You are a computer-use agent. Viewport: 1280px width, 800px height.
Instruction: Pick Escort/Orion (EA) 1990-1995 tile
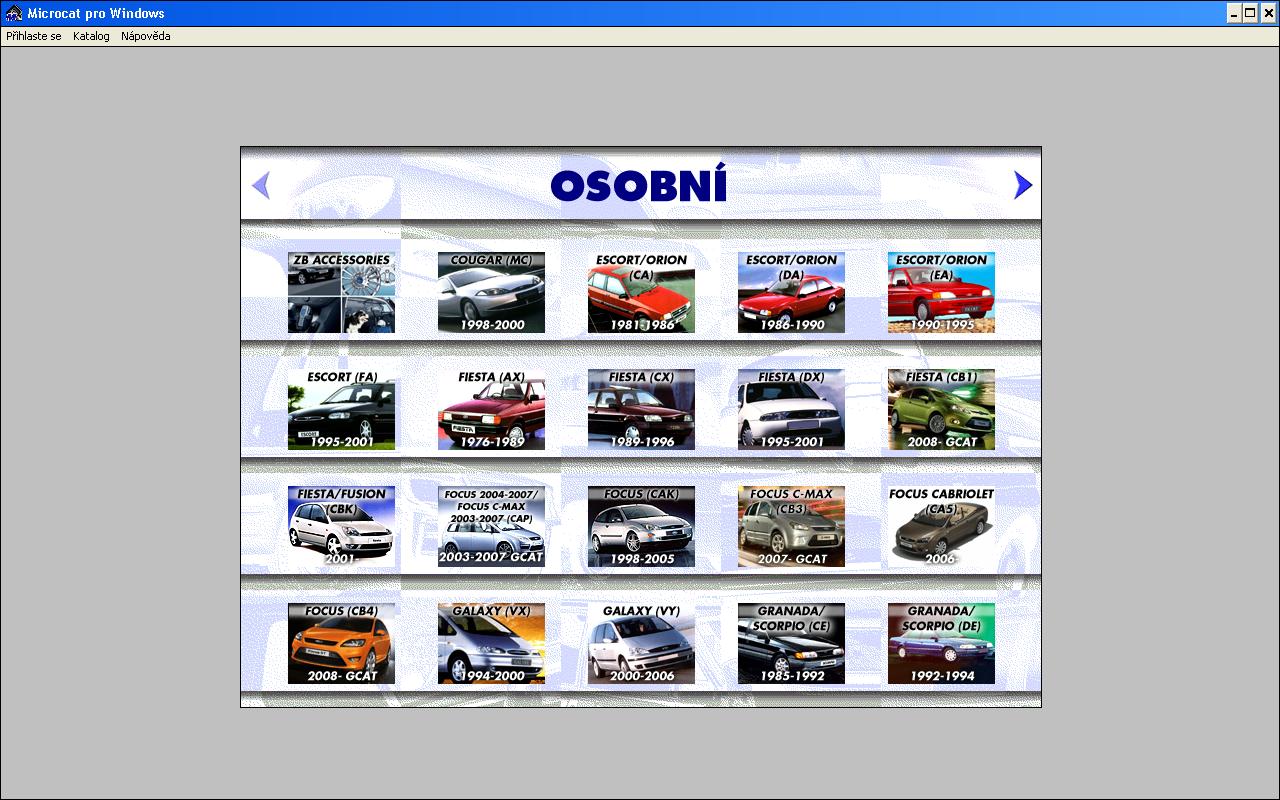[941, 292]
